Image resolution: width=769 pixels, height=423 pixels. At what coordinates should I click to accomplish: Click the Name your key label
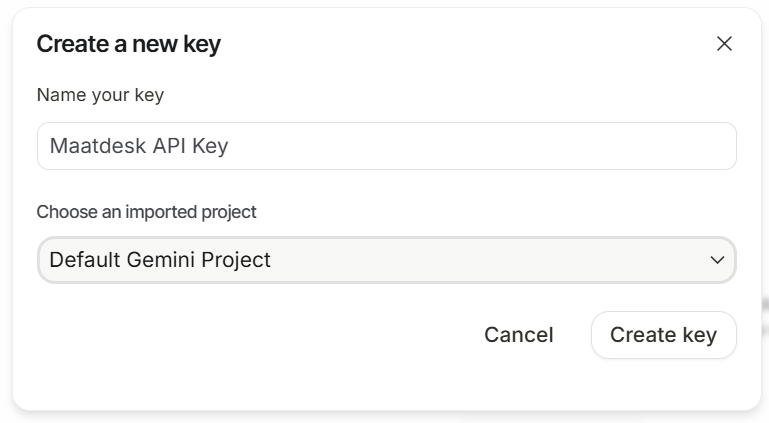click(x=100, y=95)
